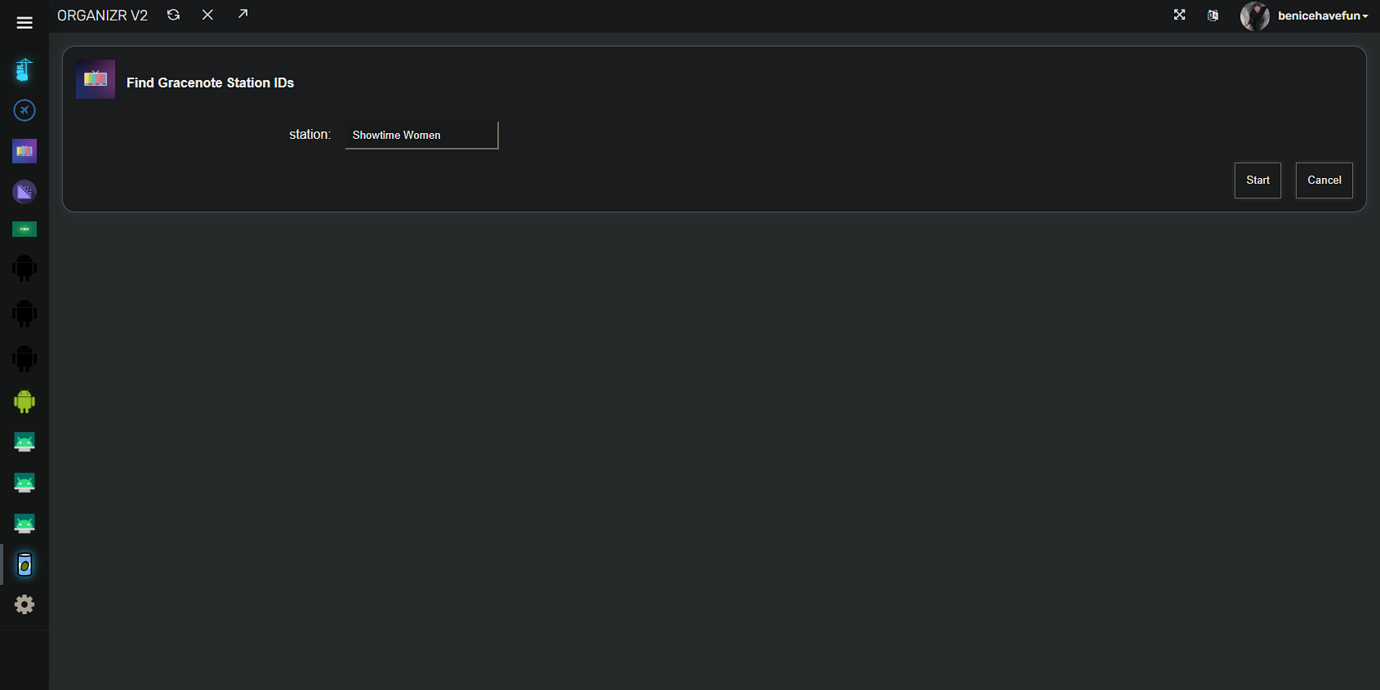Open Organizr settings via the gear icon
Image resolution: width=1380 pixels, height=690 pixels.
pyautogui.click(x=24, y=604)
